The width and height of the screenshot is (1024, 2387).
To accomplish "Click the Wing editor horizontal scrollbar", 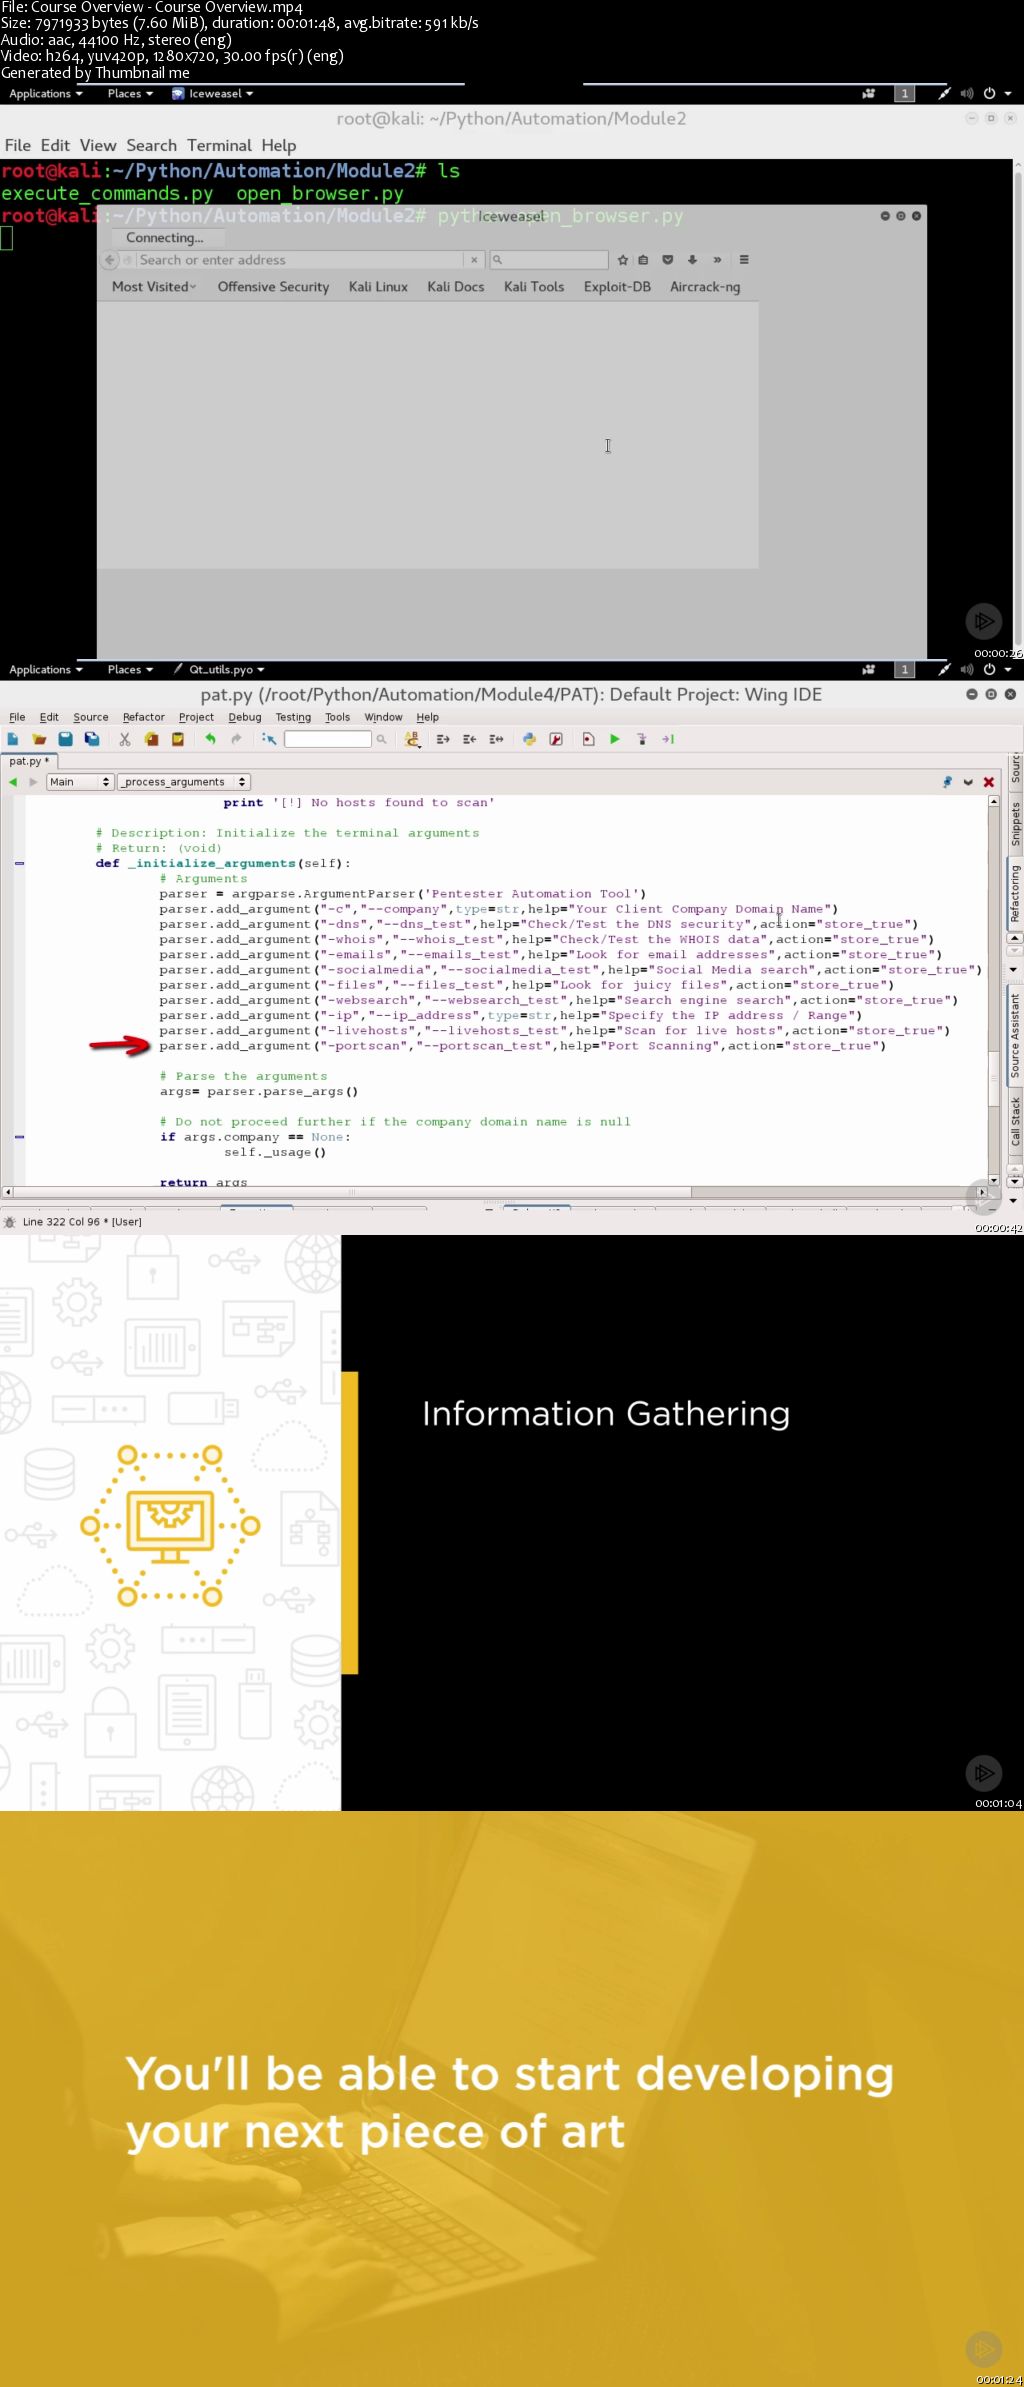I will pyautogui.click(x=497, y=1192).
